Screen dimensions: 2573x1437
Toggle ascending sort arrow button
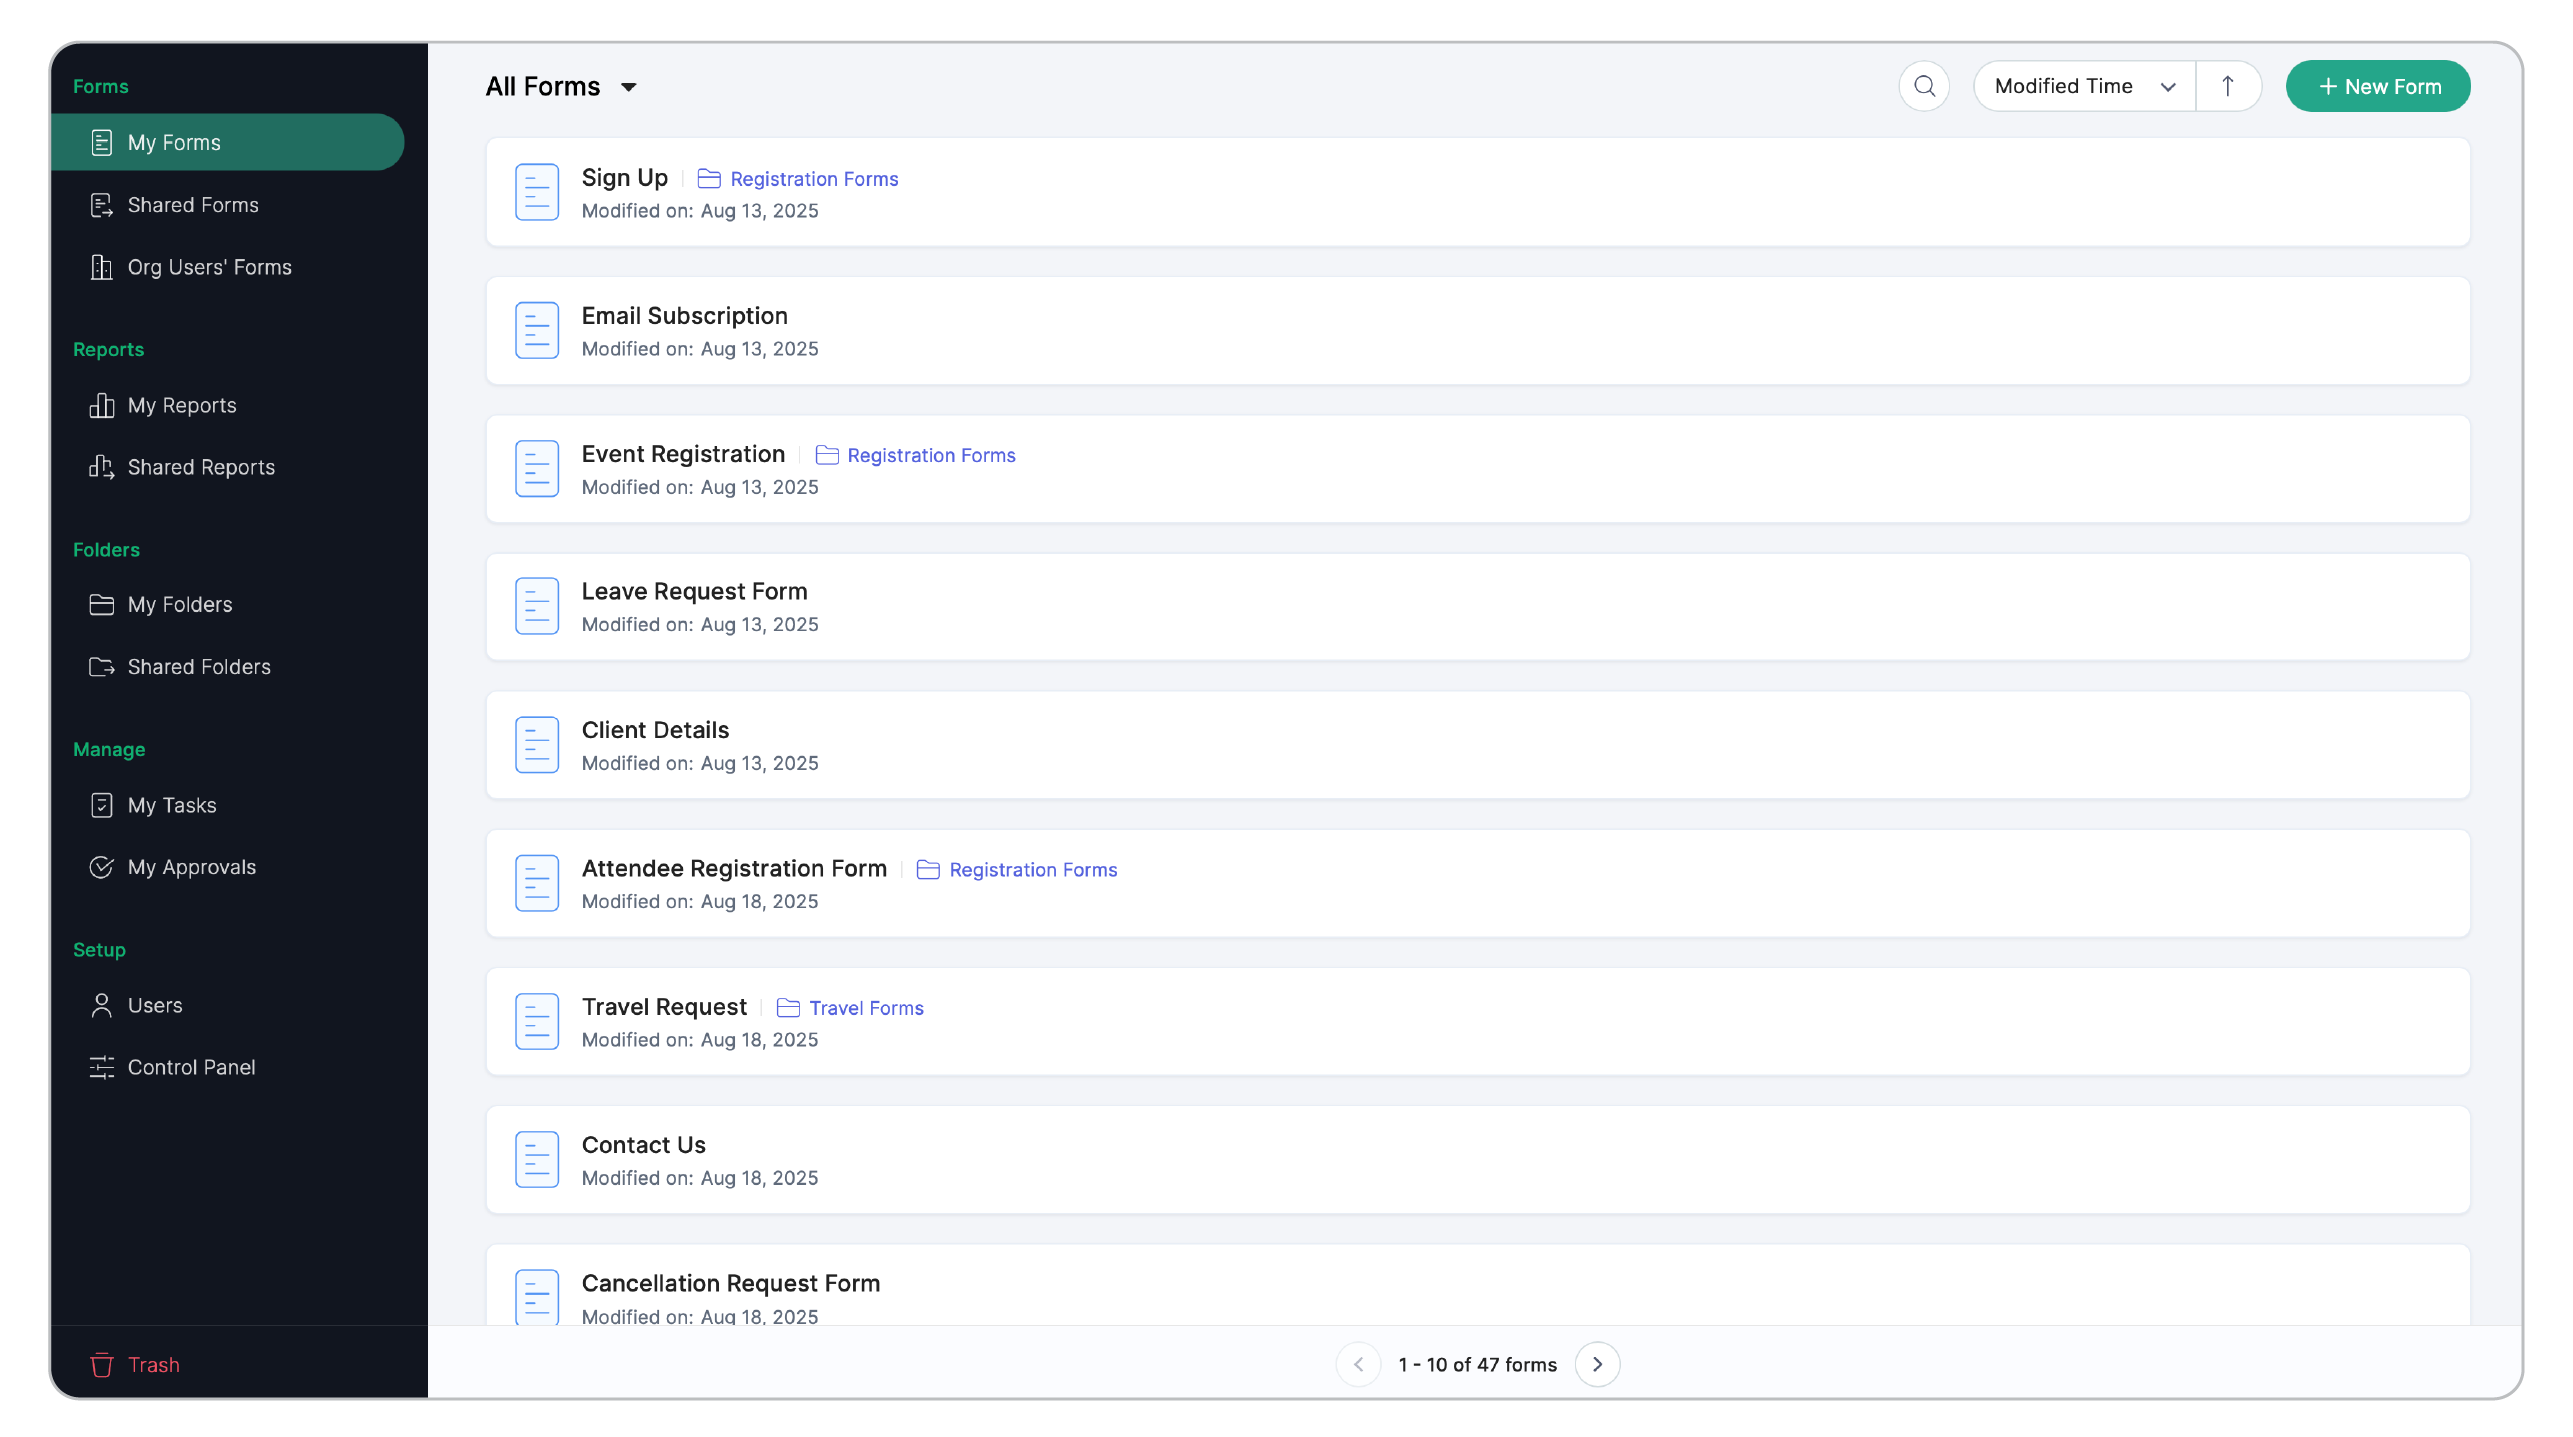[2227, 86]
